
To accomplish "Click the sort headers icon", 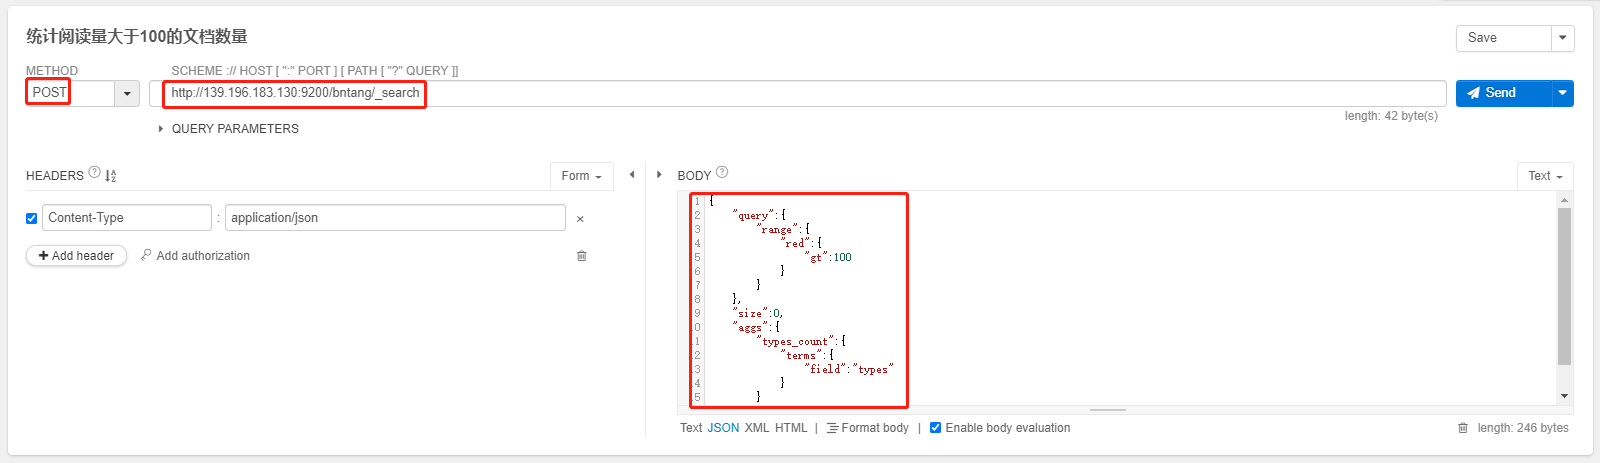I will pos(111,176).
